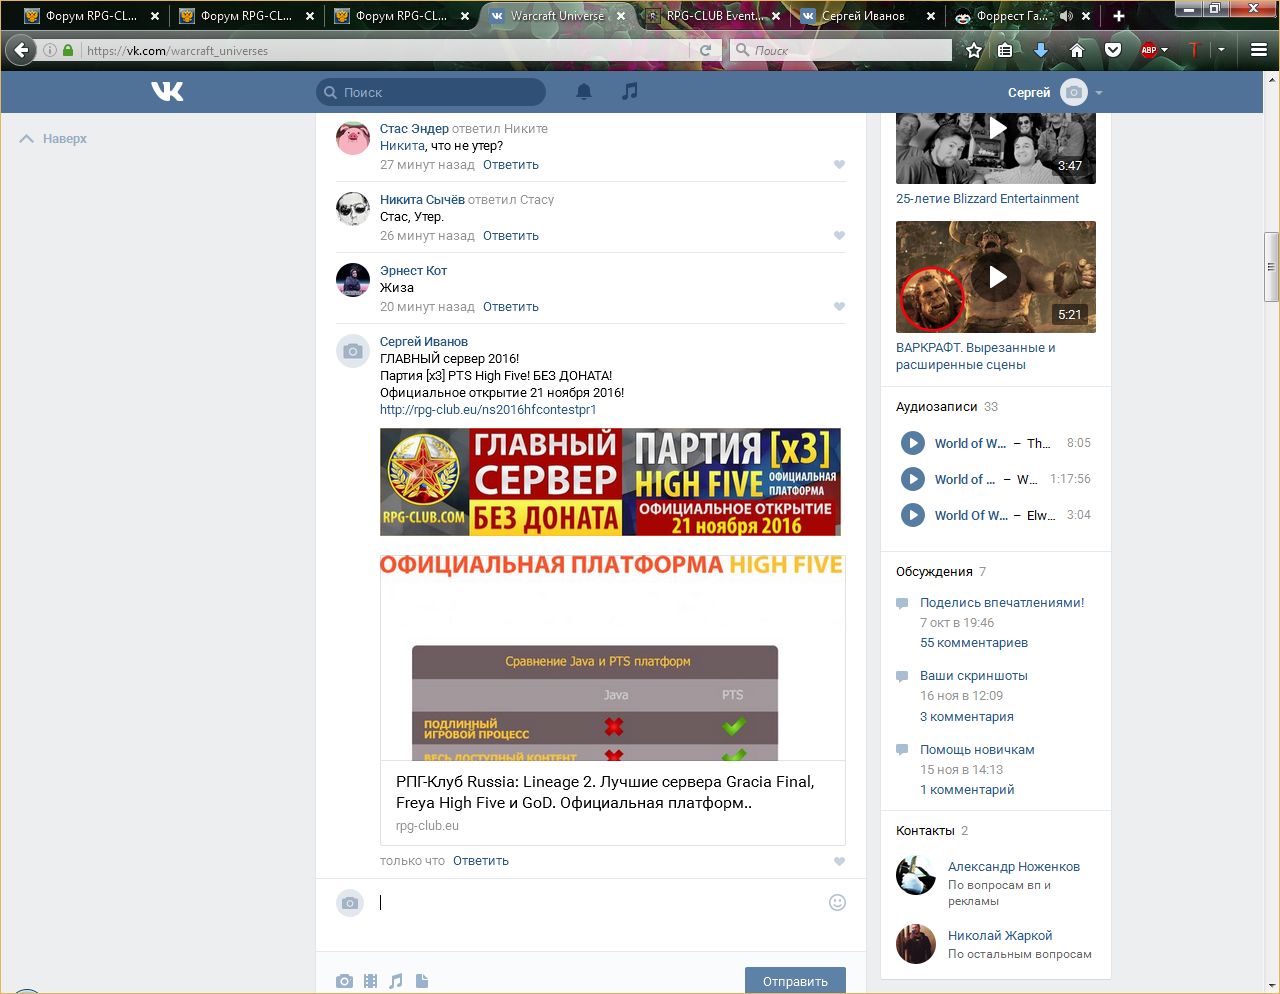Mute the Форрест Га... tab speaker icon
The width and height of the screenshot is (1280, 994).
(1066, 16)
